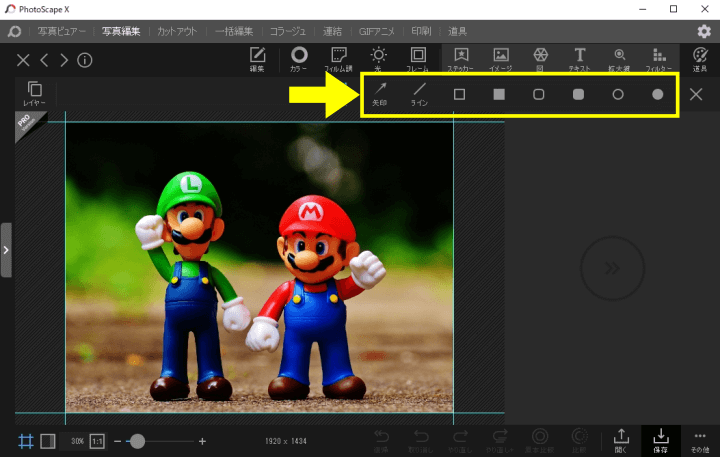Open the フィルター insert tool

point(659,59)
